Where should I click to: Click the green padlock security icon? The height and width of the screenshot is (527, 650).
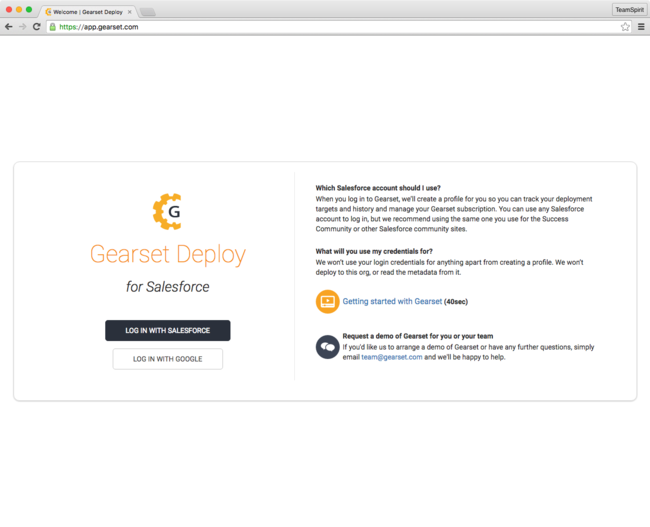(53, 27)
